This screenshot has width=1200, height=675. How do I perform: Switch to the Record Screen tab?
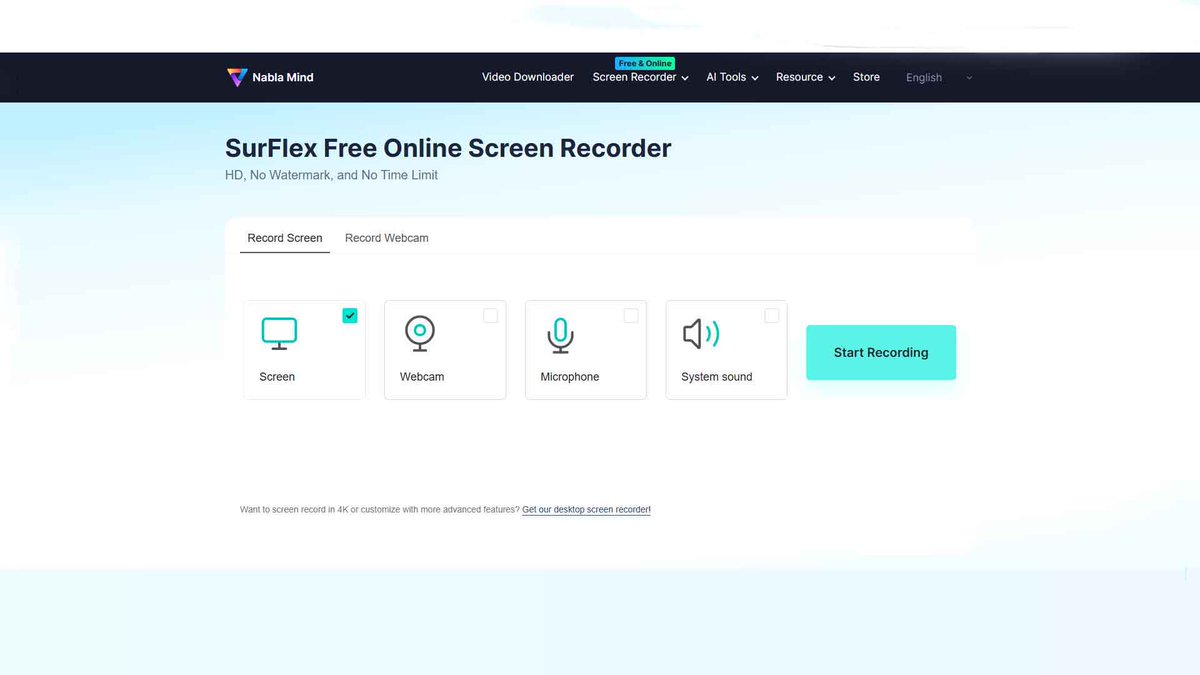(285, 238)
